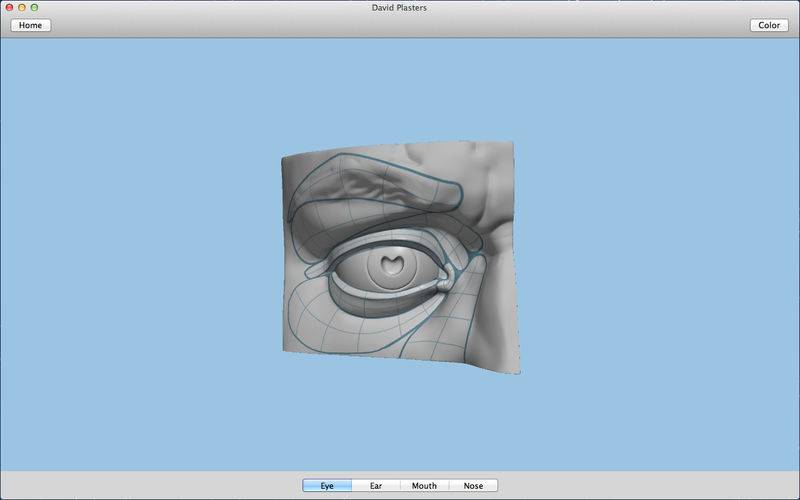Minimize the window with yellow button
The image size is (800, 500).
coord(22,8)
